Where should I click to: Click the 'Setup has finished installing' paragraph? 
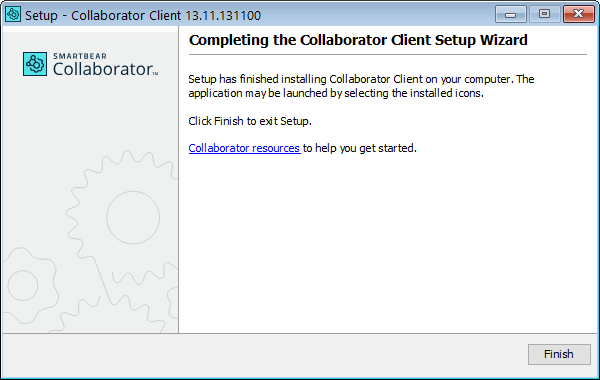pos(361,86)
